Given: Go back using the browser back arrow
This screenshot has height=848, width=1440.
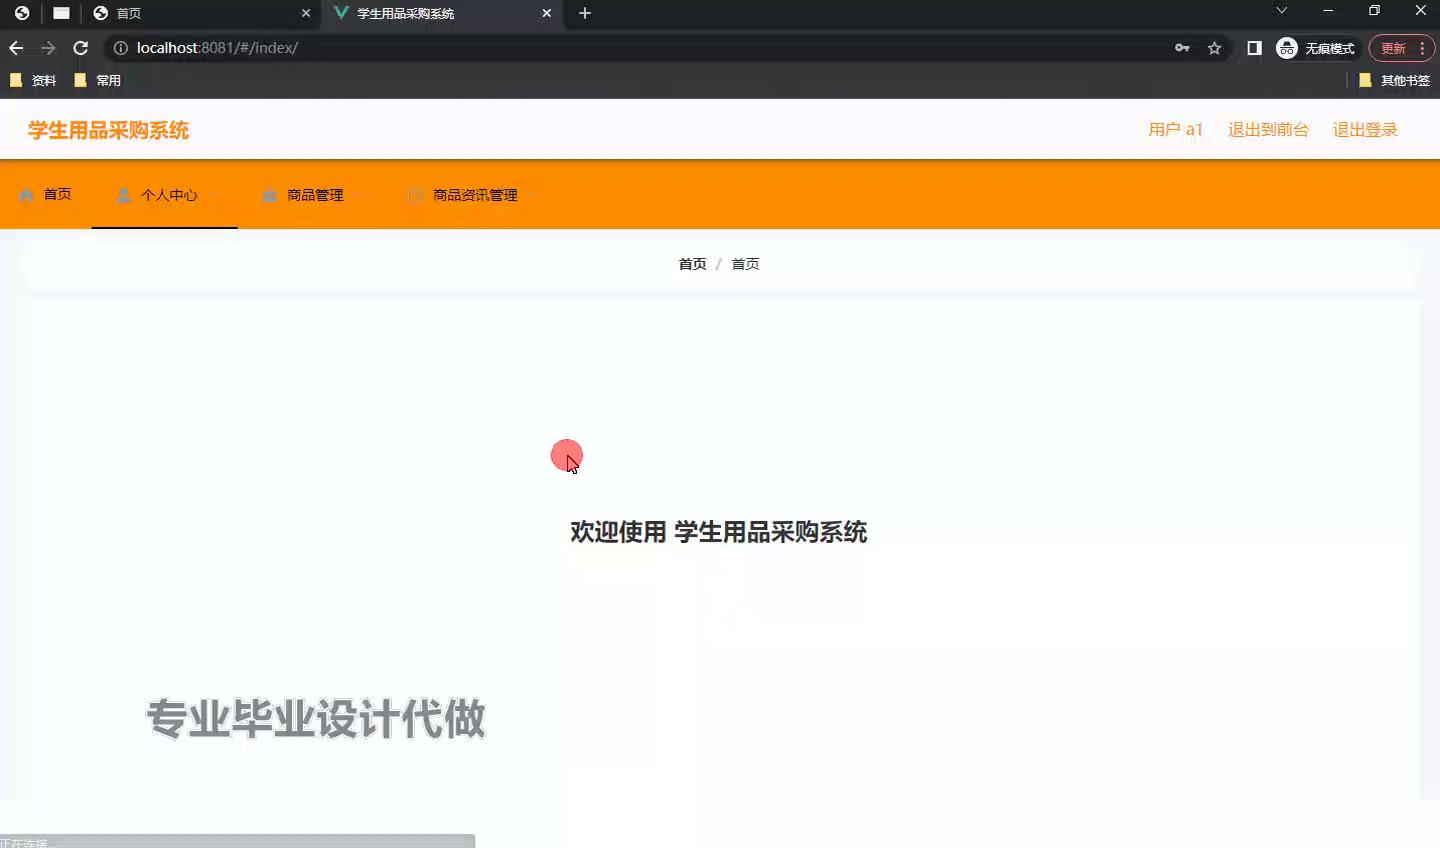Looking at the screenshot, I should click(x=16, y=48).
